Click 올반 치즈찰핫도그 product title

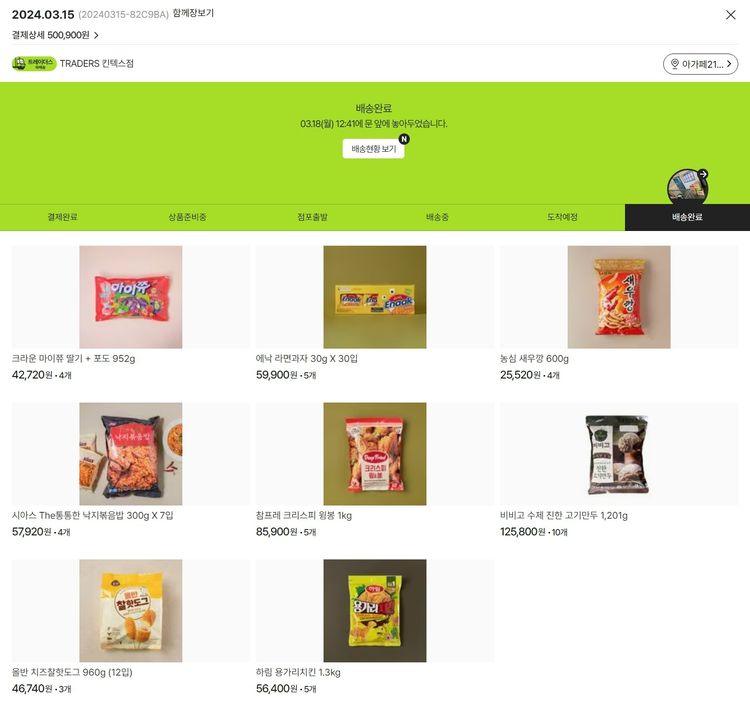(72, 673)
